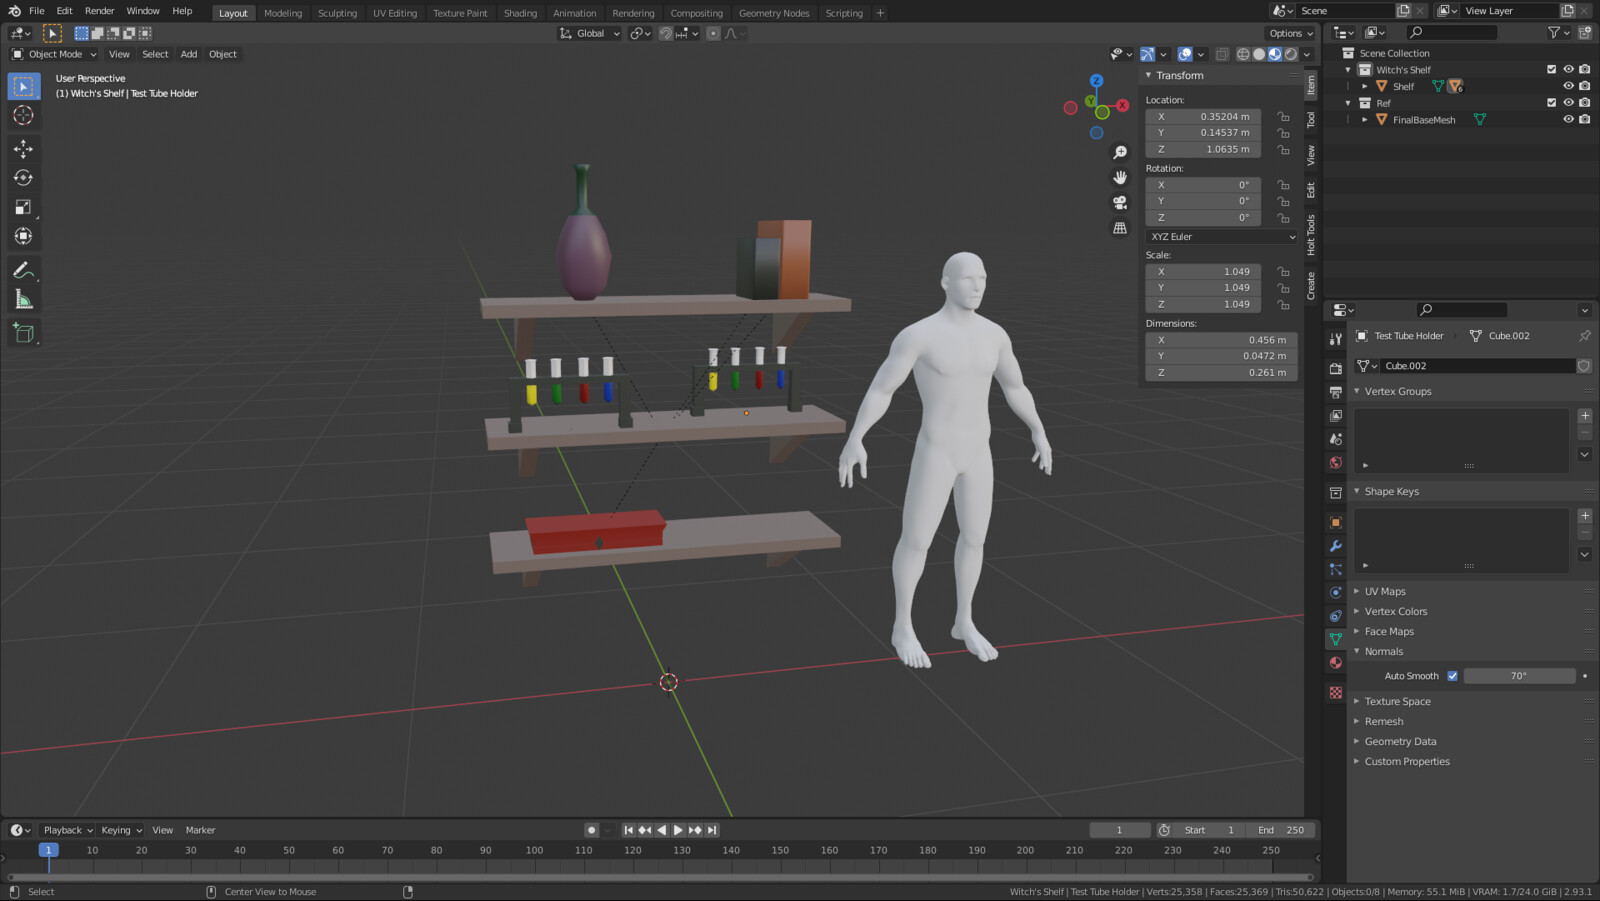Add a new shape key plus button

click(x=1585, y=516)
